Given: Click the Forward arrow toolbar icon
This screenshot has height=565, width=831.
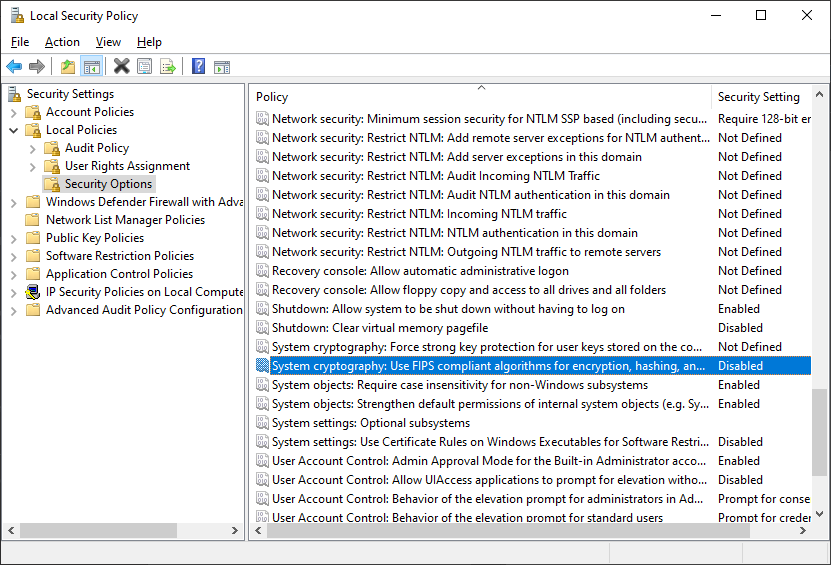Looking at the screenshot, I should coord(37,67).
